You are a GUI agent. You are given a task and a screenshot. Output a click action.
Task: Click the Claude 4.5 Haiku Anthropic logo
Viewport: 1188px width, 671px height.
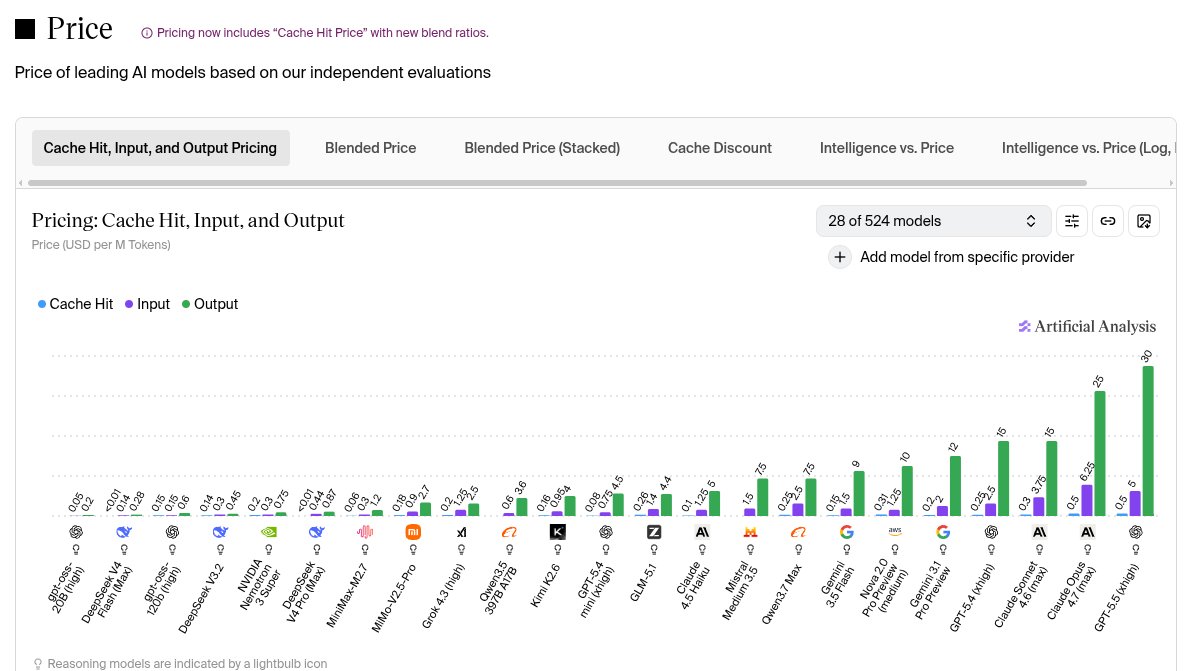[x=702, y=532]
